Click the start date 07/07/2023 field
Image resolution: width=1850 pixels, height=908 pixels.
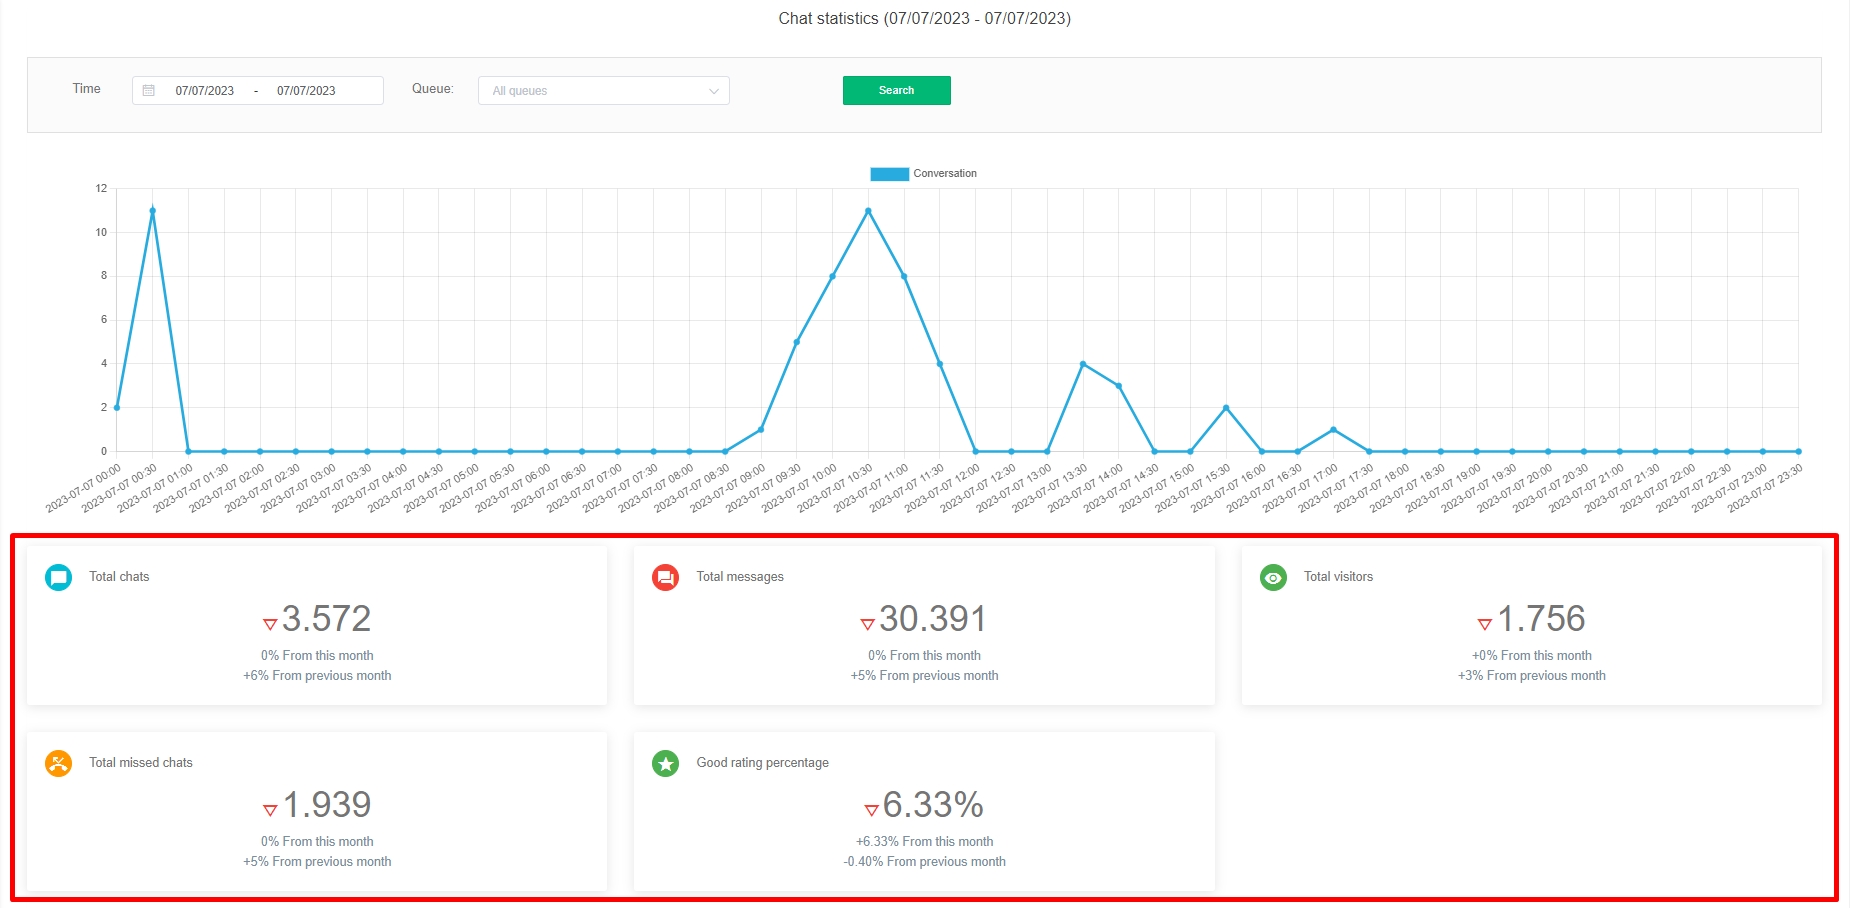[x=205, y=91]
